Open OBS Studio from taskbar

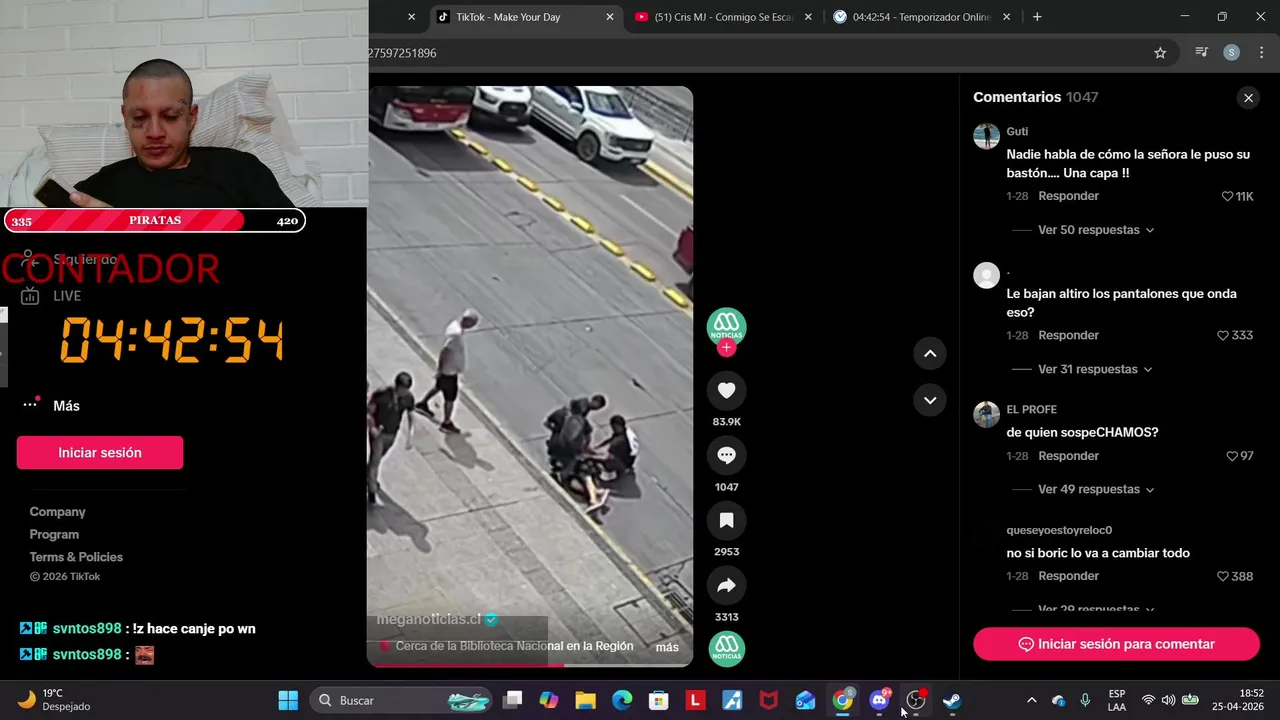tap(916, 700)
